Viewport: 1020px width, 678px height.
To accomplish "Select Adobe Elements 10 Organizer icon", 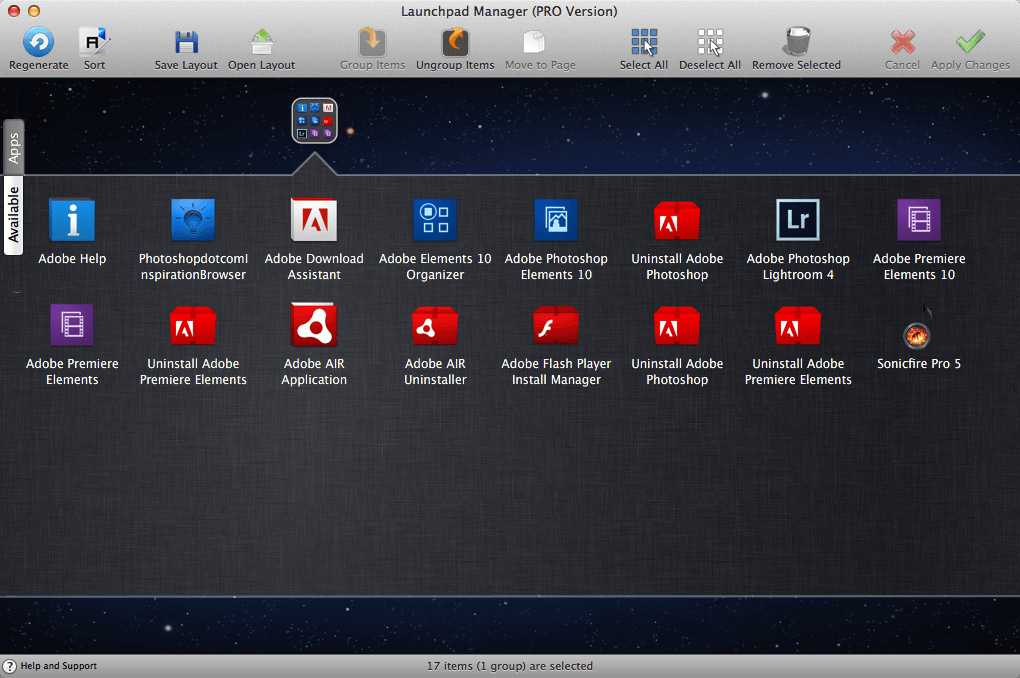I will (435, 221).
